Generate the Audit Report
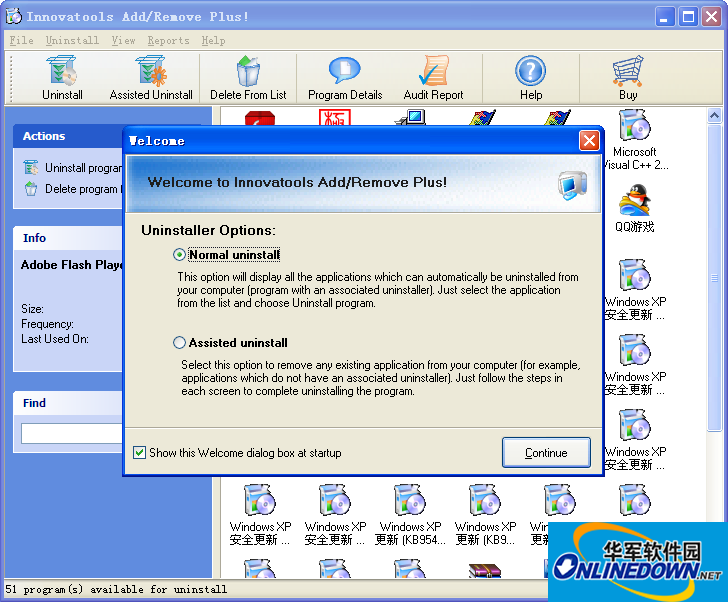Image resolution: width=728 pixels, height=602 pixels. pyautogui.click(x=433, y=78)
